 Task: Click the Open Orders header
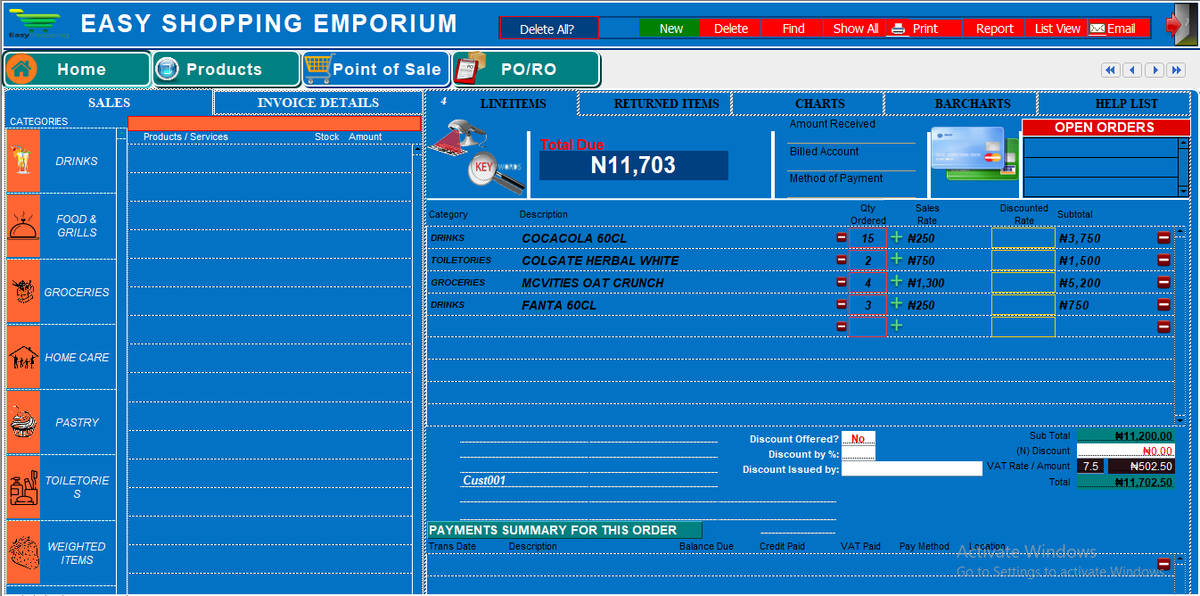(x=1104, y=127)
